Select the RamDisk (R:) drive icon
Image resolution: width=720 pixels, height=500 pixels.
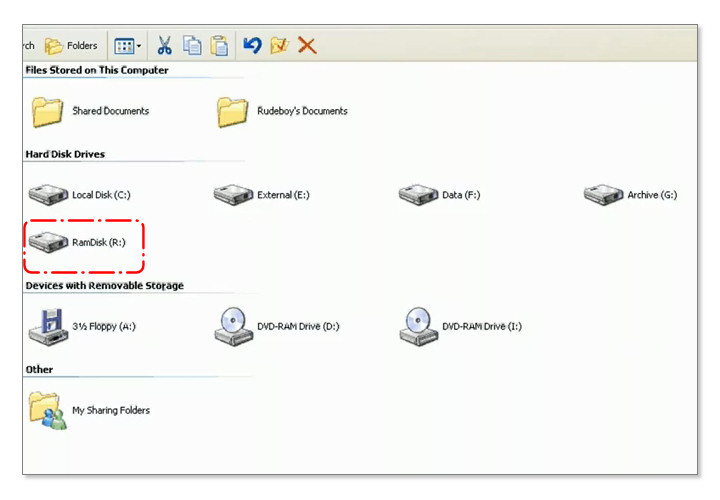[x=48, y=242]
